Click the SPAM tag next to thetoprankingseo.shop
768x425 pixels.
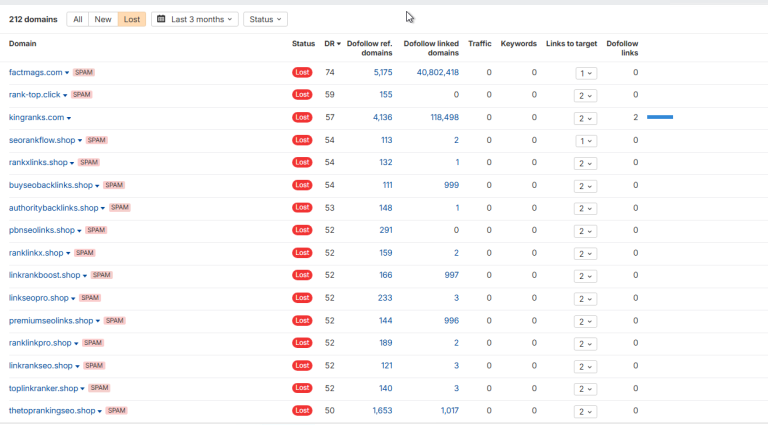point(117,411)
